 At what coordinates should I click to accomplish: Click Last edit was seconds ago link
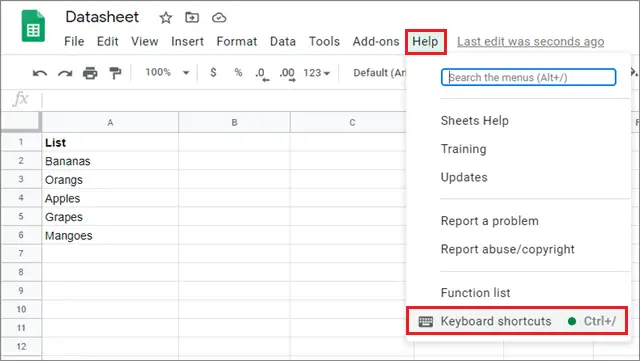click(530, 41)
